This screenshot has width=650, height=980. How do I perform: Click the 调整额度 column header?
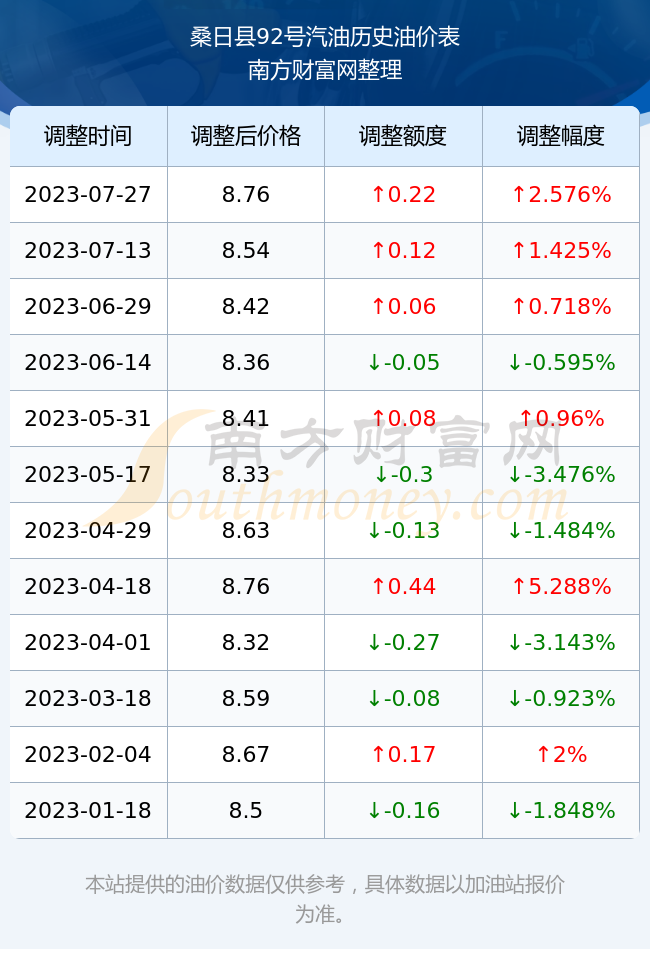[x=403, y=136]
